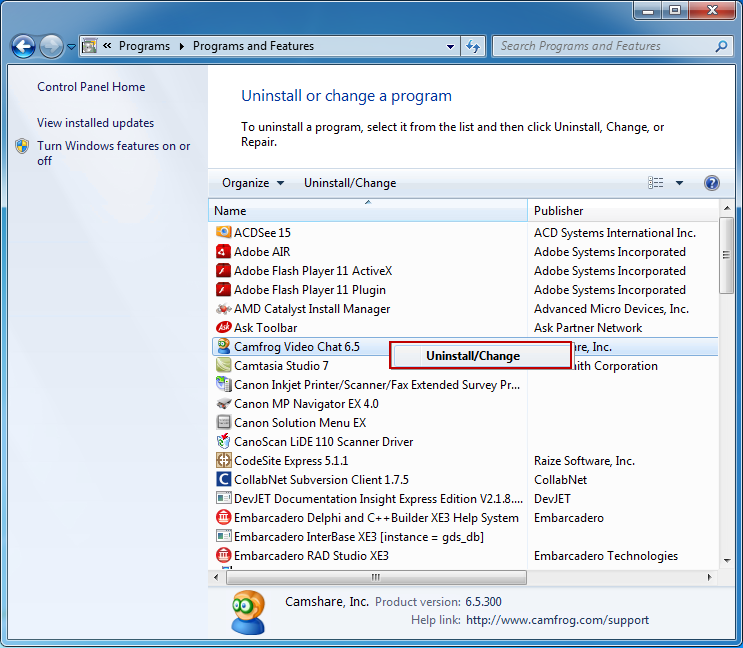Select Adobe Flash Player 11 Plugin row
The image size is (743, 648).
(310, 289)
